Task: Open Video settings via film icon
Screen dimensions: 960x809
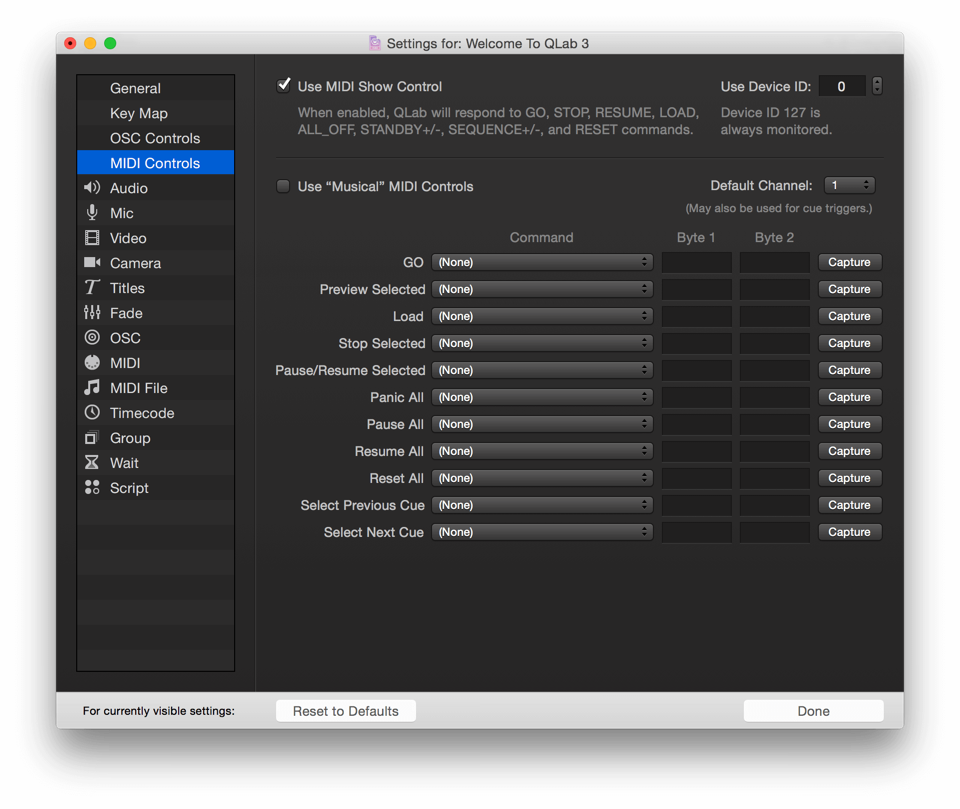Action: tap(92, 238)
